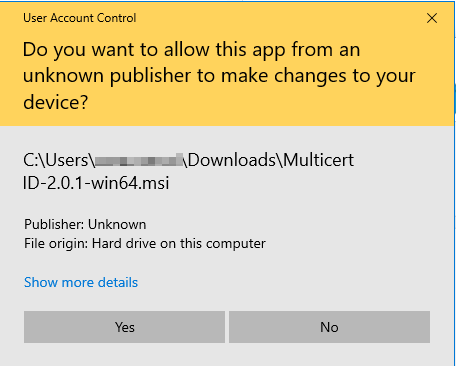Click the unknown publisher question heading

219,75
